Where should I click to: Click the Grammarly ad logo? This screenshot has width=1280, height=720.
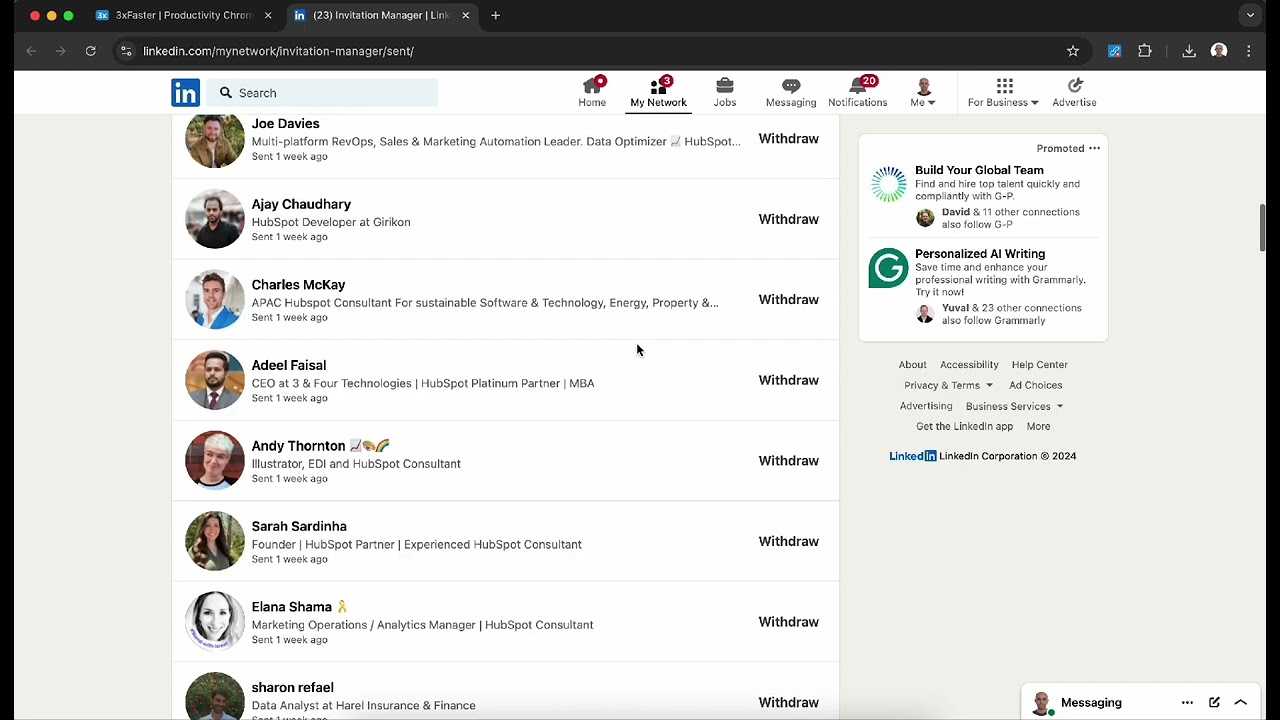point(888,268)
